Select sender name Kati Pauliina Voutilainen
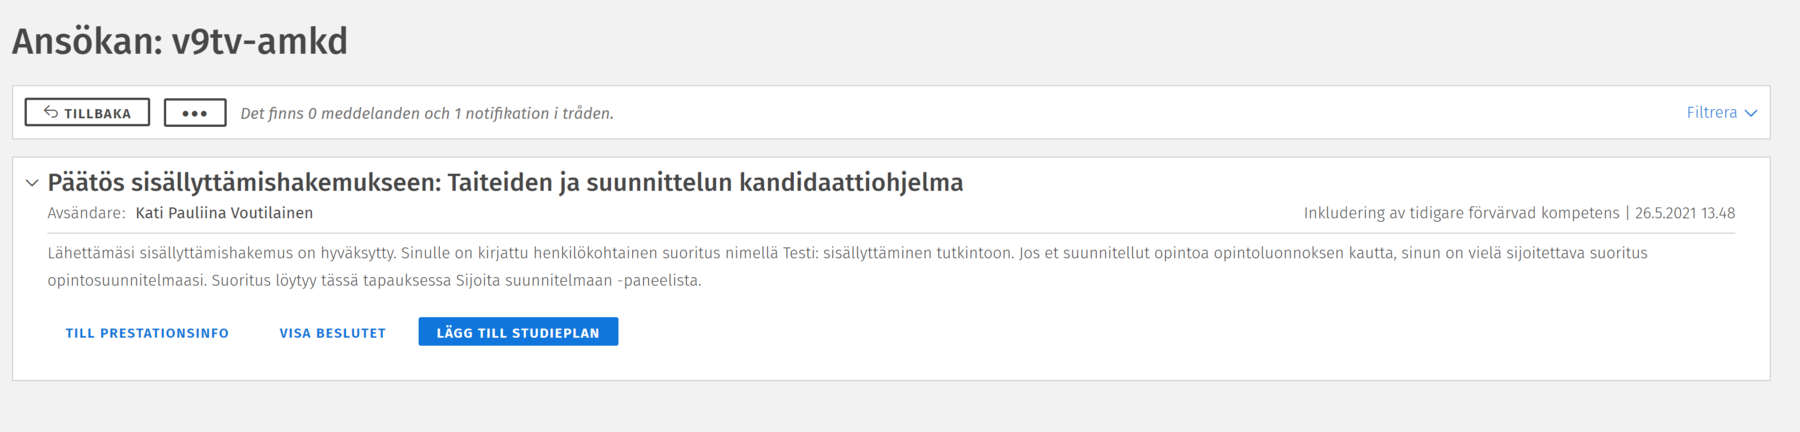The image size is (1800, 432). (x=224, y=213)
